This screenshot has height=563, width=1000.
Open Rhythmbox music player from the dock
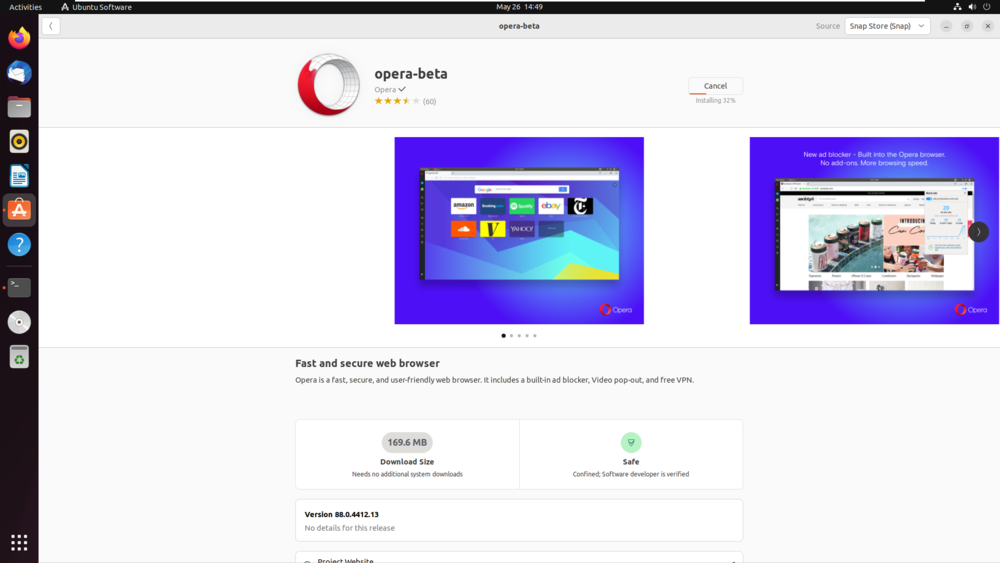pyautogui.click(x=19, y=142)
